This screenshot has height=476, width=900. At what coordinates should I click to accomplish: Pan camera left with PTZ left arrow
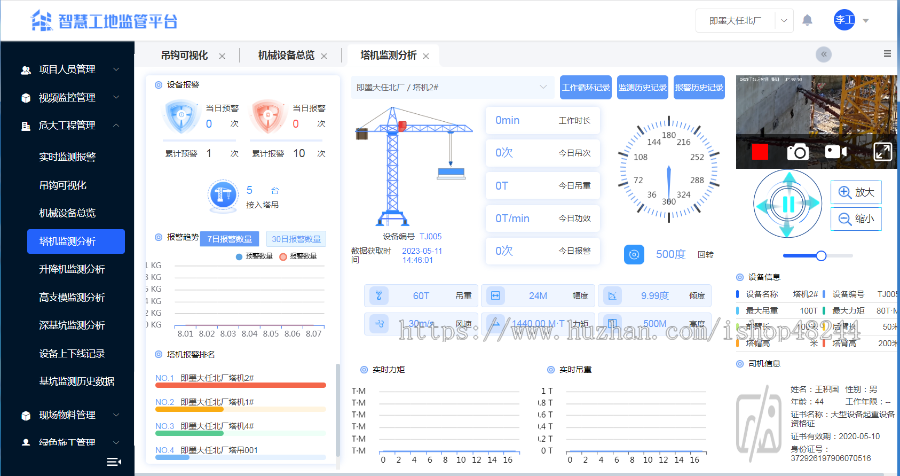[x=763, y=205]
